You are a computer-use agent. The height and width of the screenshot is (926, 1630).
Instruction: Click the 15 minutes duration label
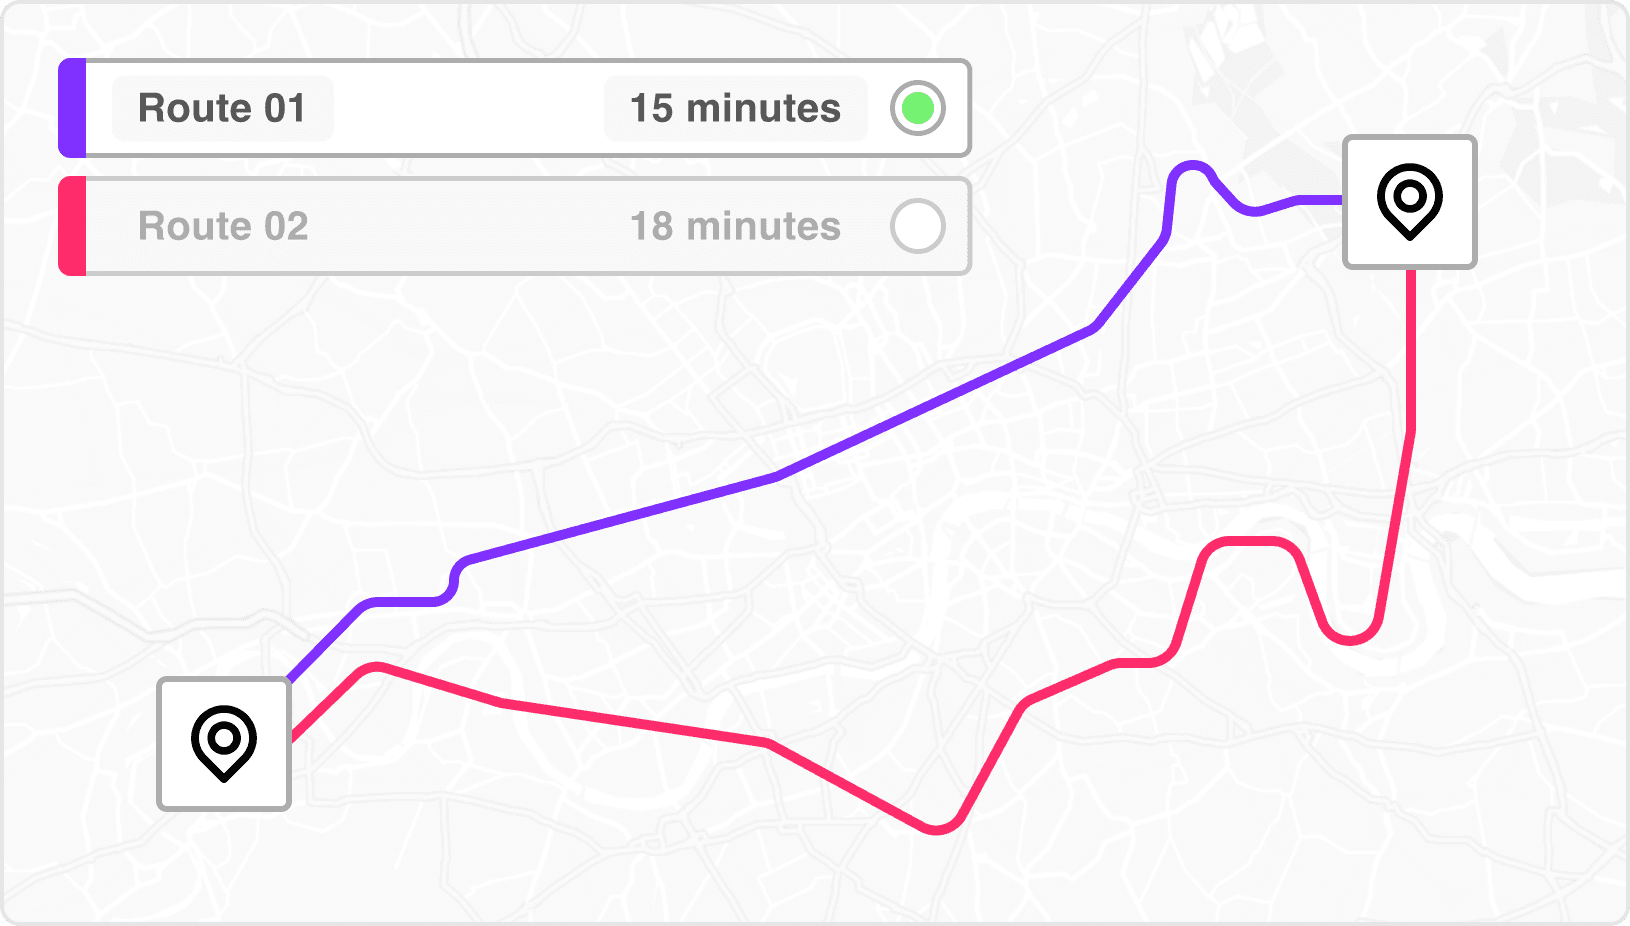(735, 108)
